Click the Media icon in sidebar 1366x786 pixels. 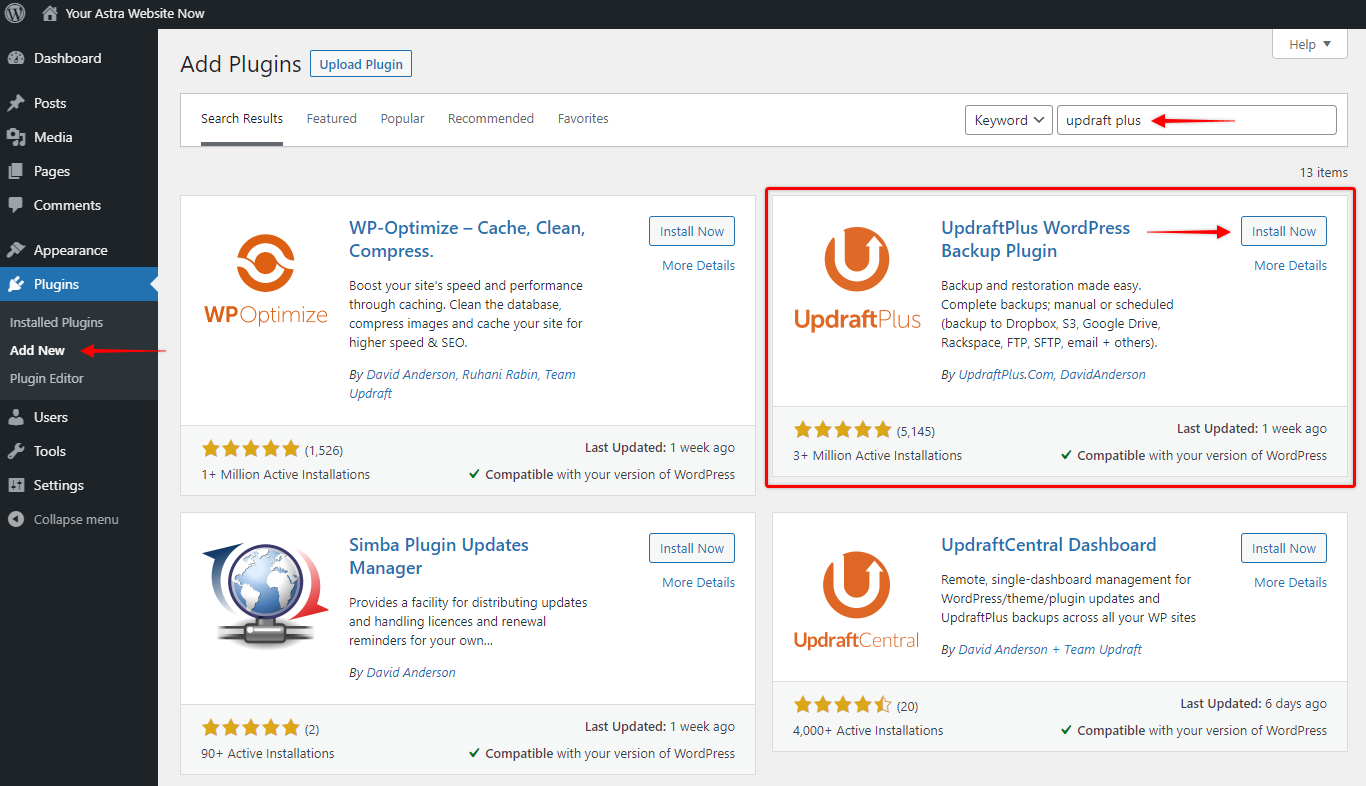[x=16, y=137]
